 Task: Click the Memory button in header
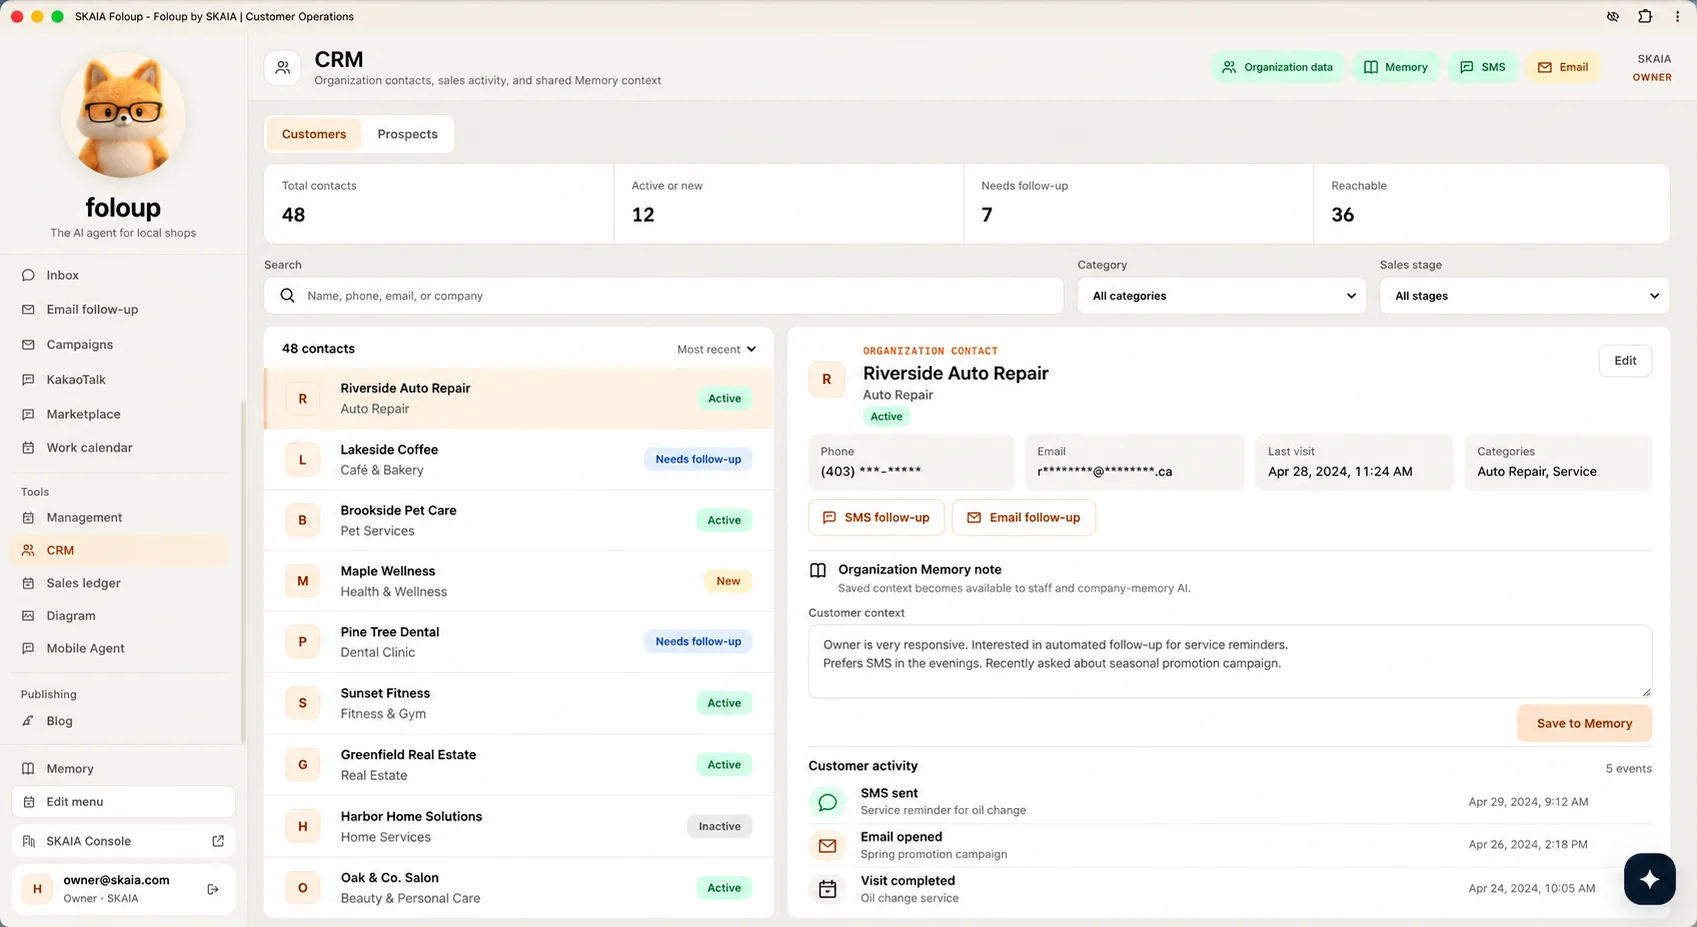tap(1396, 67)
